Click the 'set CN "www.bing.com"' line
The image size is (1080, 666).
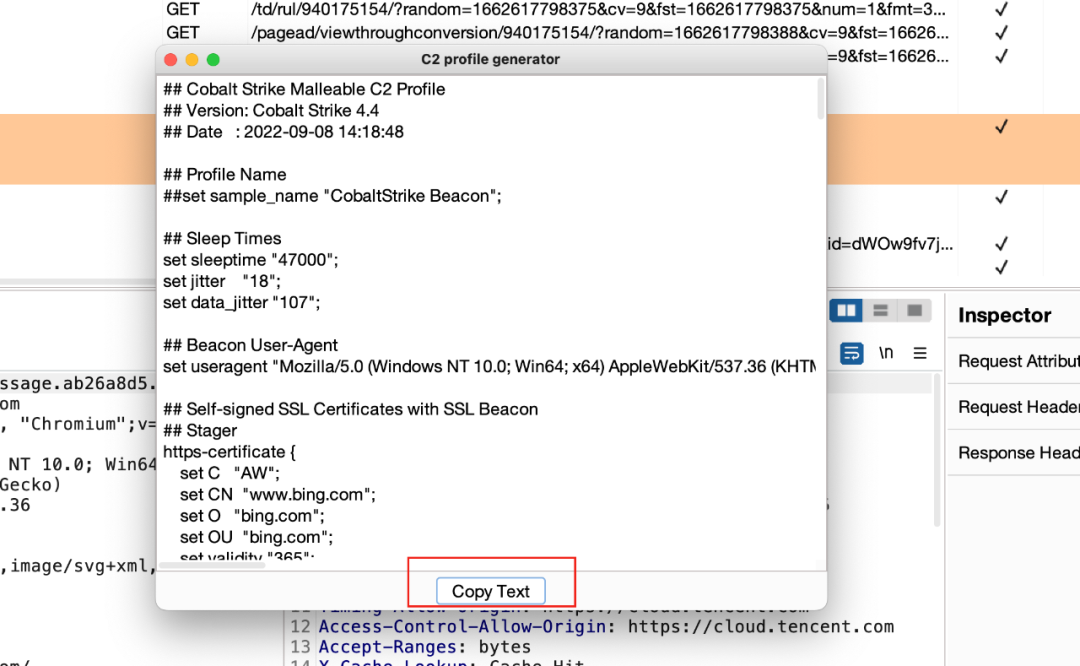(278, 495)
